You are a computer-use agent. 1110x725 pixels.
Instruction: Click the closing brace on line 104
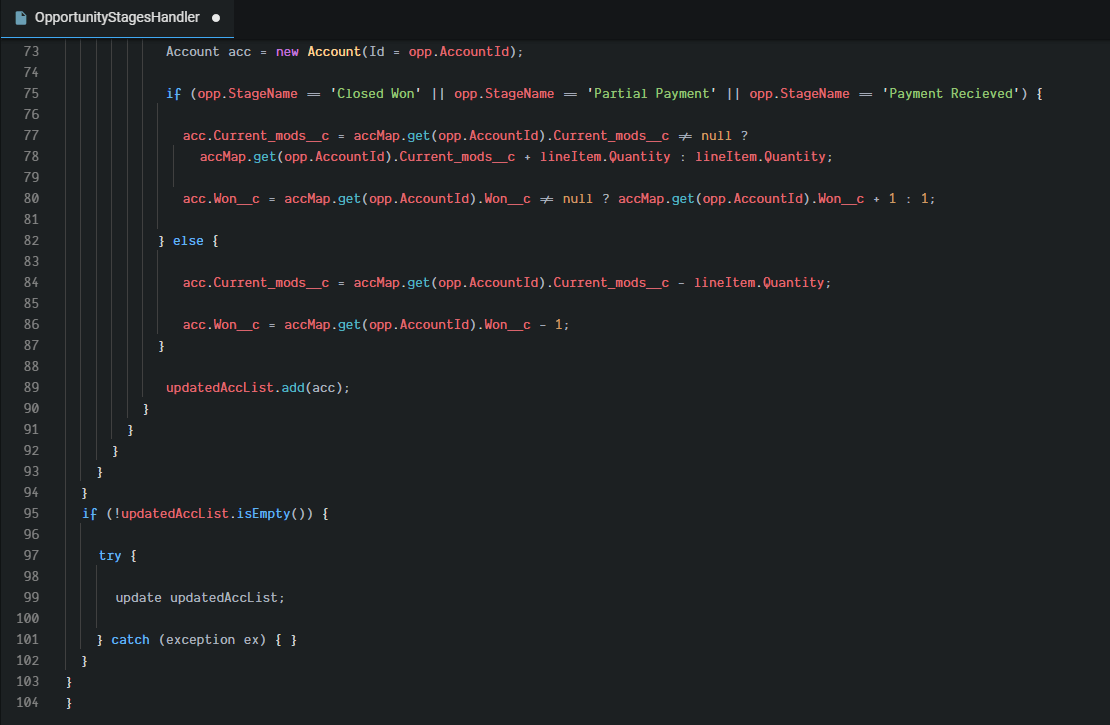pyautogui.click(x=69, y=703)
